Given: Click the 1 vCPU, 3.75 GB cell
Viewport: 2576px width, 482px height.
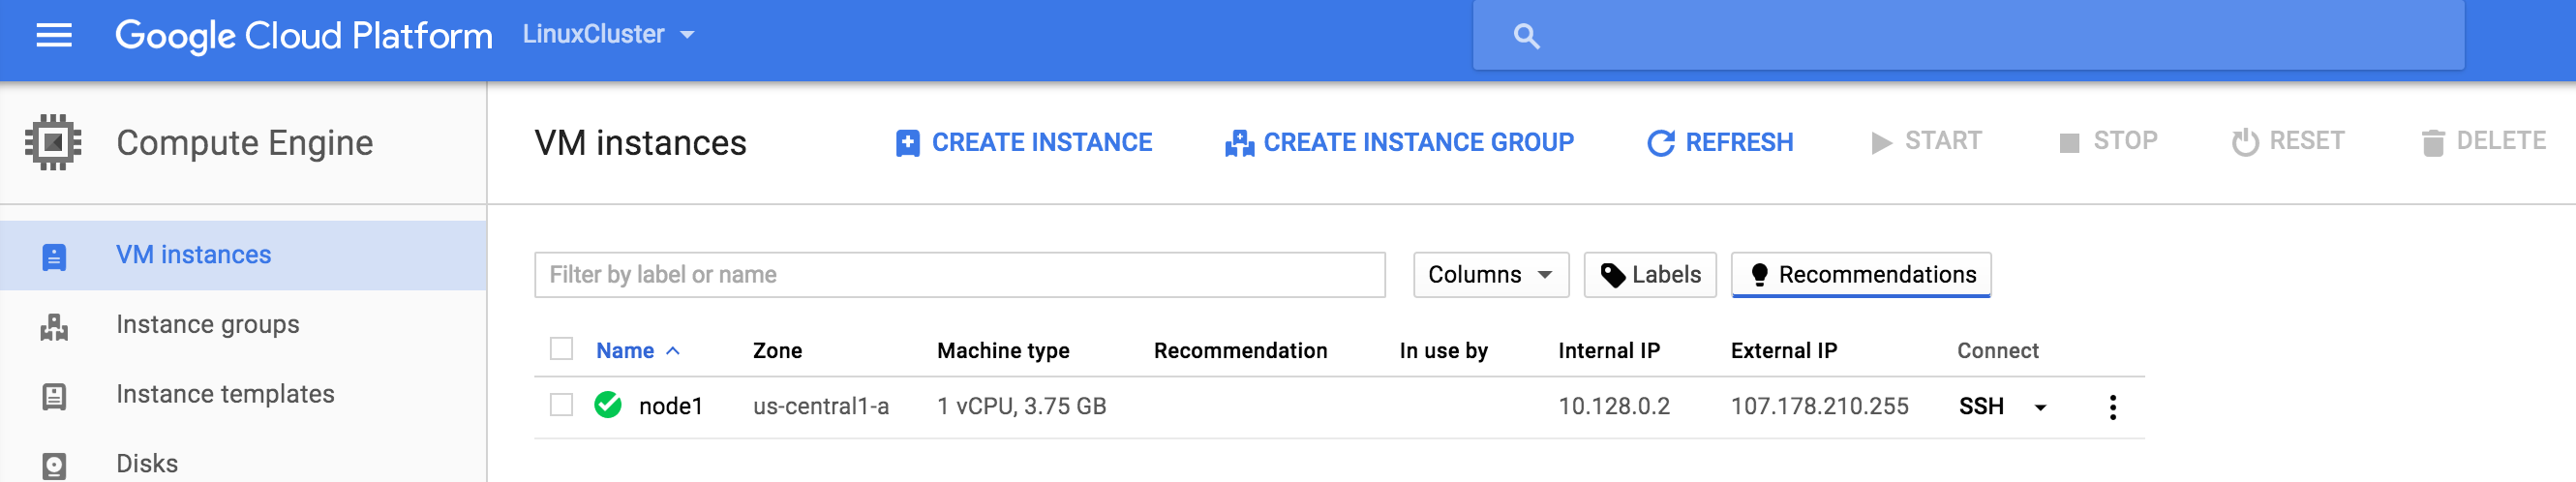Looking at the screenshot, I should (1021, 407).
